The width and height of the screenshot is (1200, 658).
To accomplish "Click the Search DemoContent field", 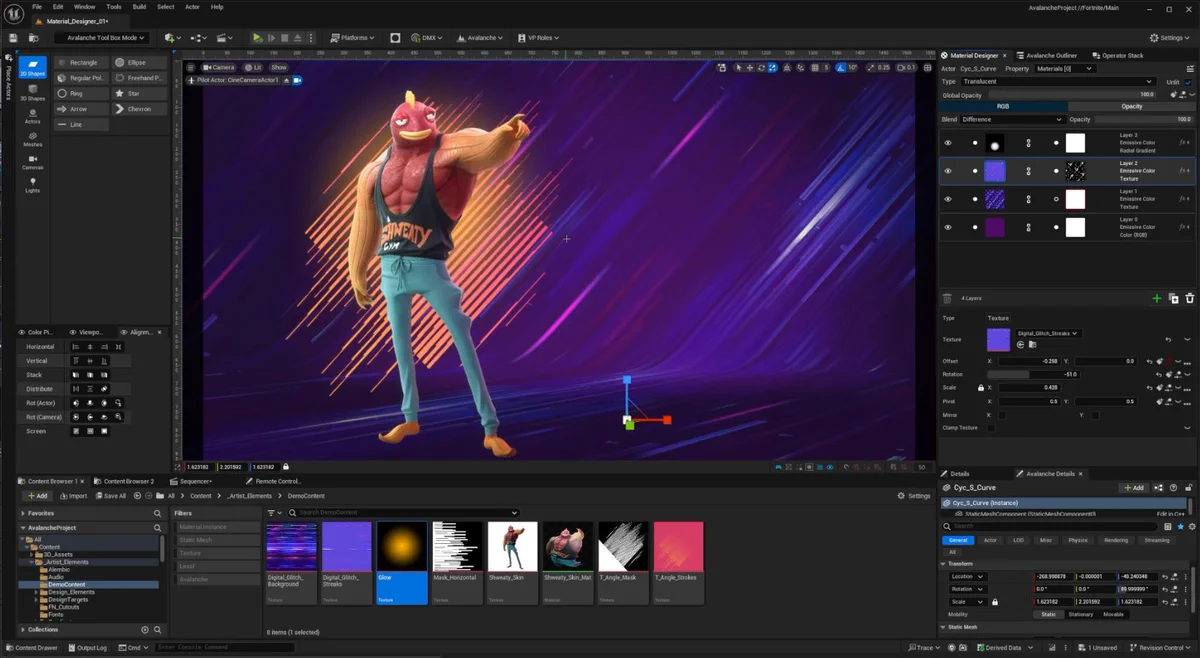I will [404, 513].
